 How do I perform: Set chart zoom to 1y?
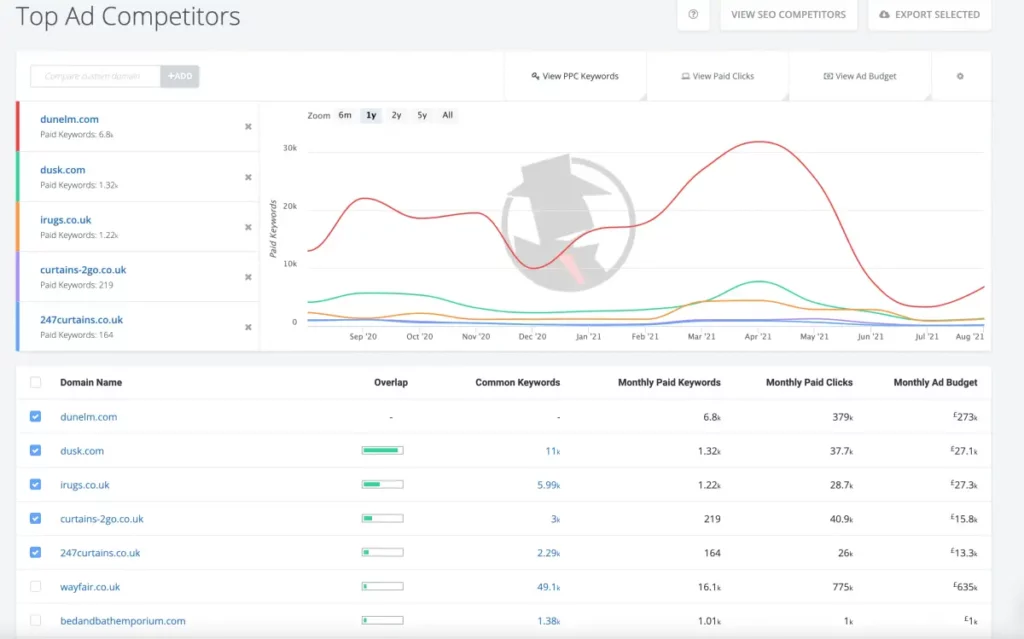pyautogui.click(x=371, y=115)
